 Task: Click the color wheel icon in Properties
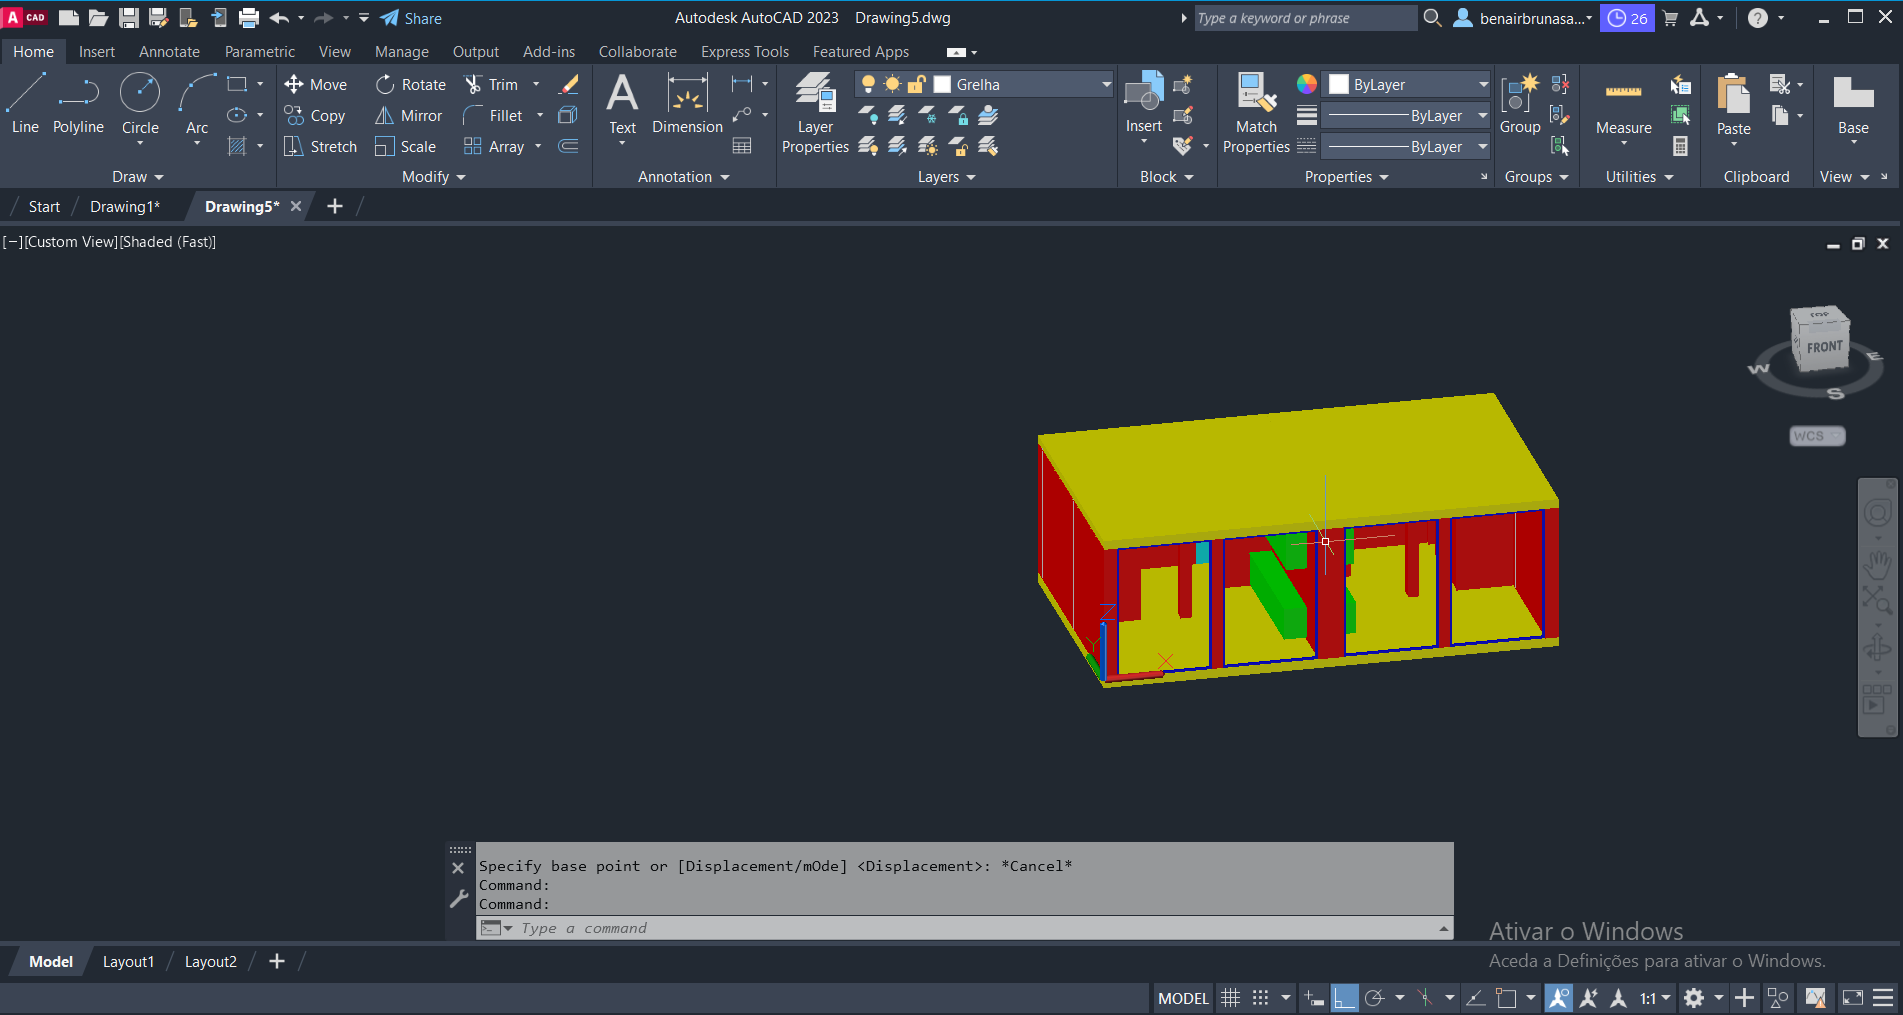click(x=1307, y=84)
